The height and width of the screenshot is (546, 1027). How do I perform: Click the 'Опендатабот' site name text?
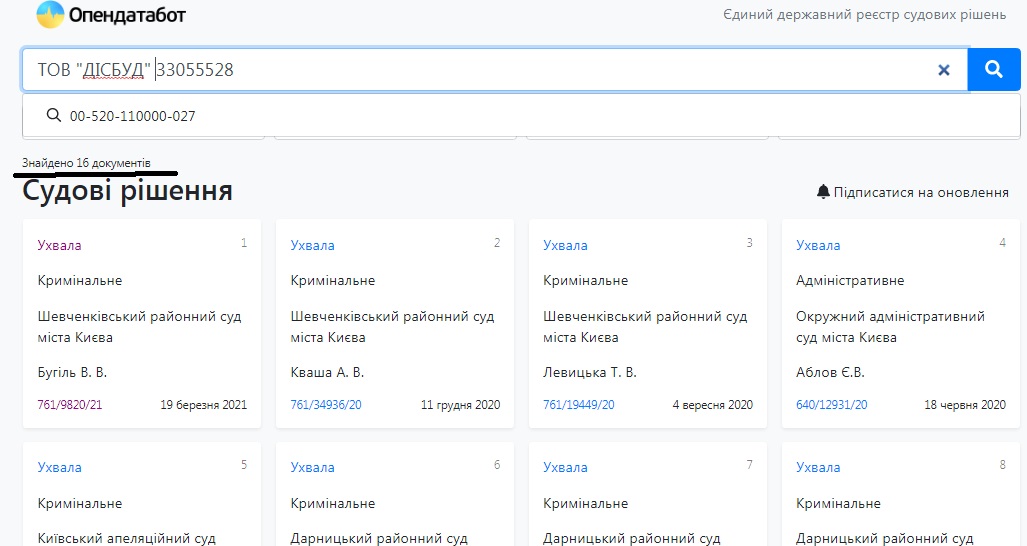(128, 15)
